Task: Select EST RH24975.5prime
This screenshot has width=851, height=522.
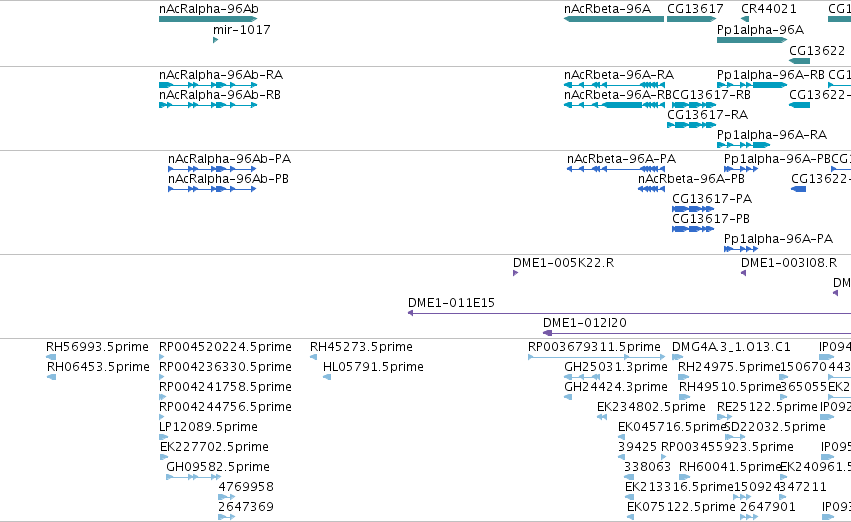Action: pos(684,377)
